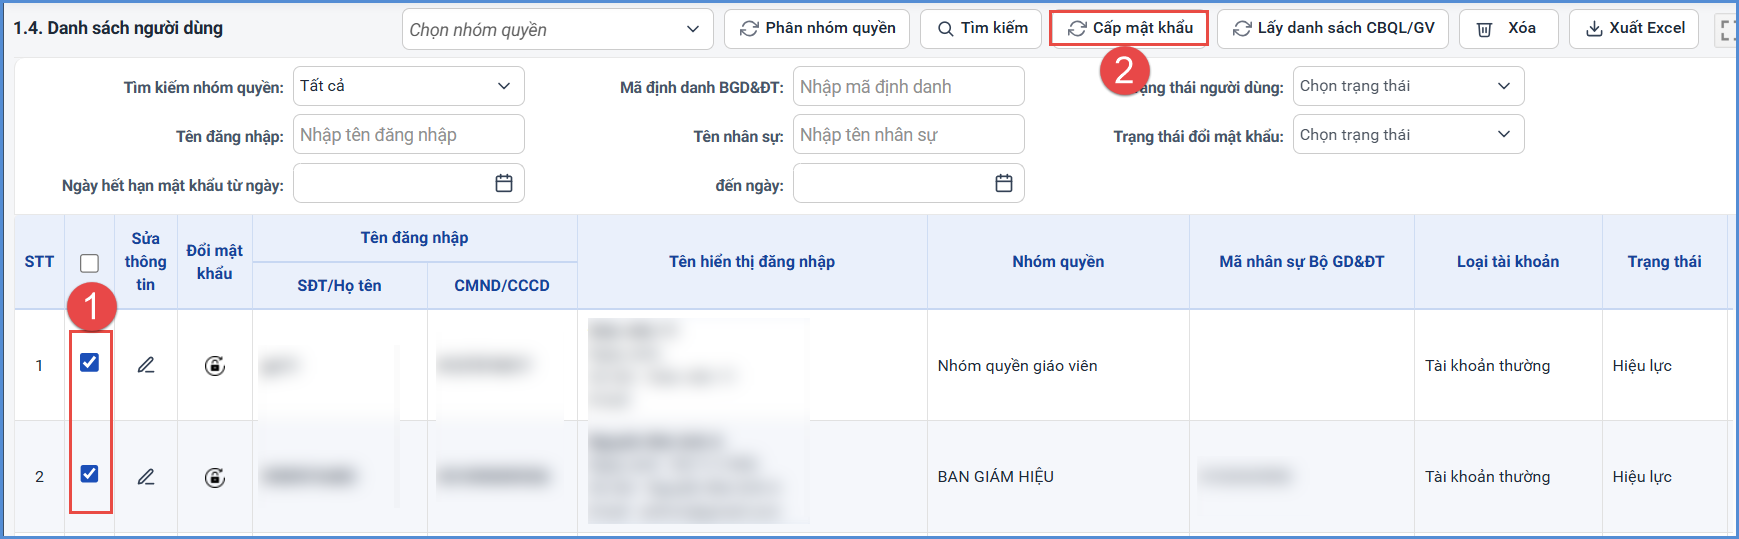
Task: Click password reset lock icon in row 2
Action: tap(215, 478)
